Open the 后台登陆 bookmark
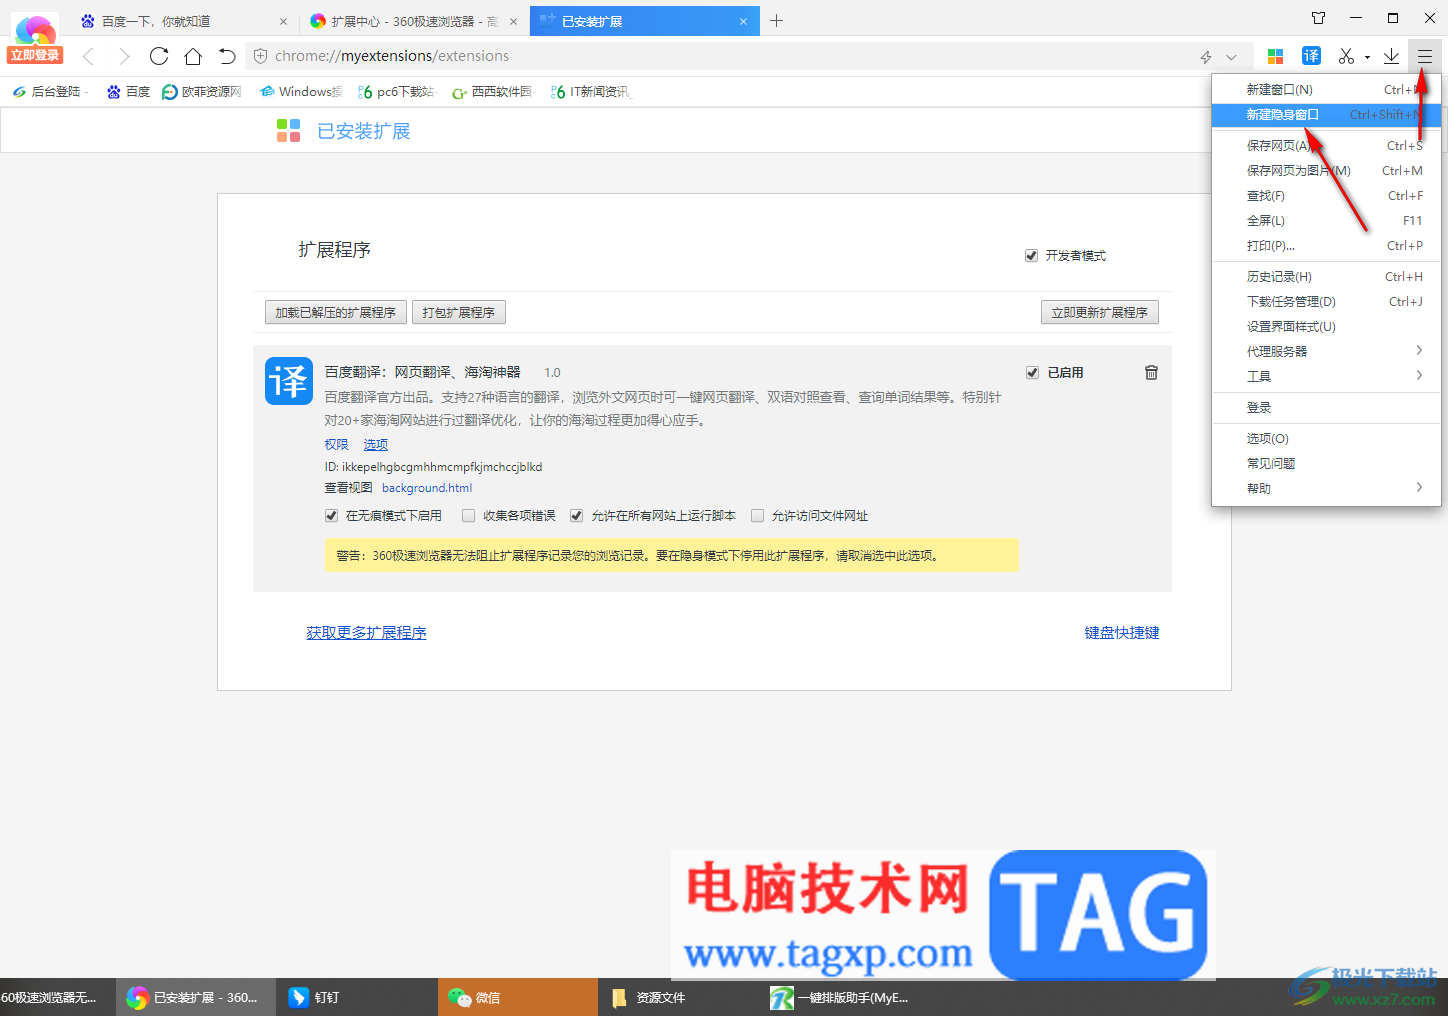1448x1016 pixels. [48, 92]
